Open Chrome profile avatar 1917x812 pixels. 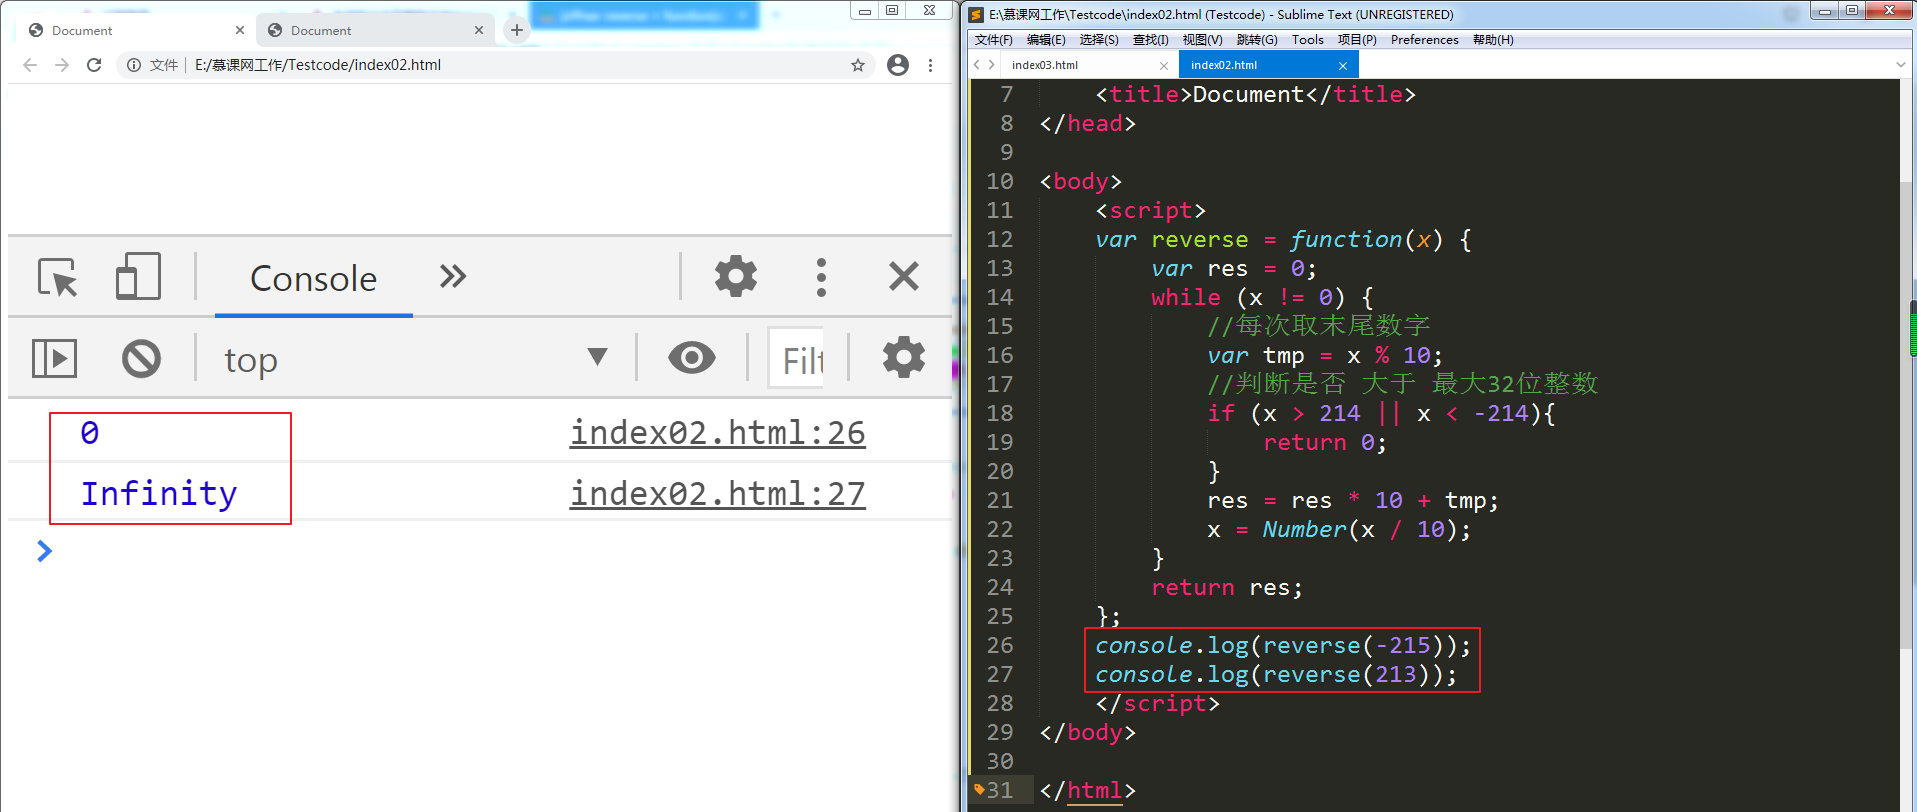pyautogui.click(x=898, y=65)
